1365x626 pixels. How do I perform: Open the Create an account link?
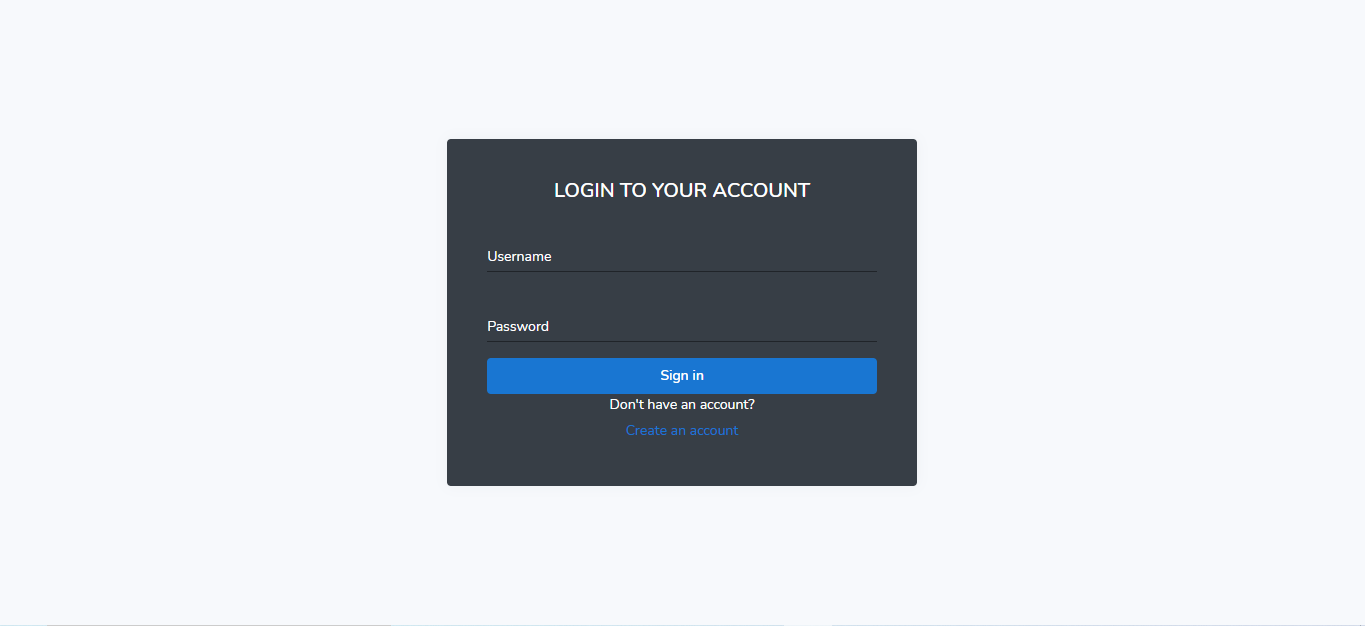point(682,431)
